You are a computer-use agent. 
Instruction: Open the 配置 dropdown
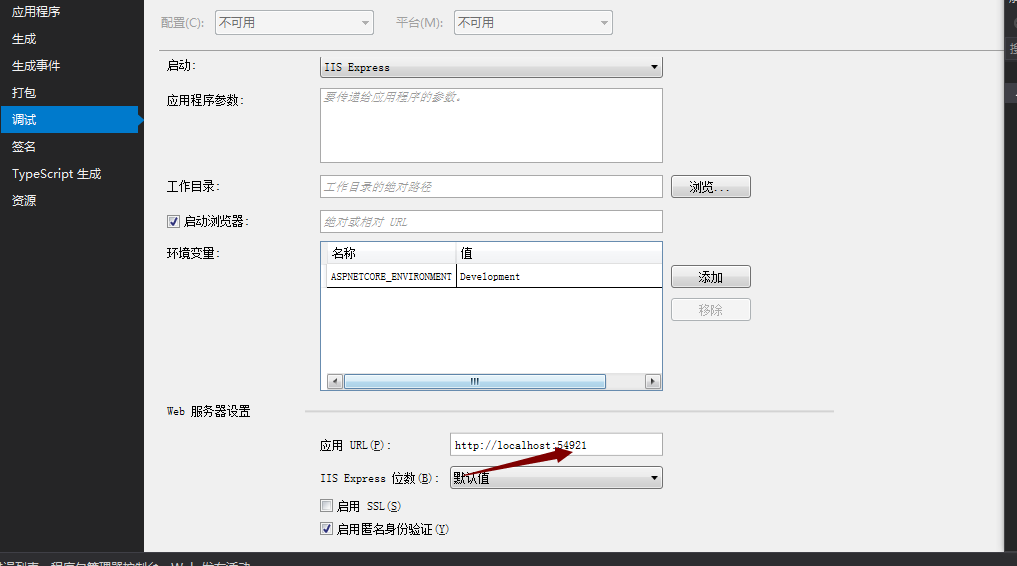294,22
